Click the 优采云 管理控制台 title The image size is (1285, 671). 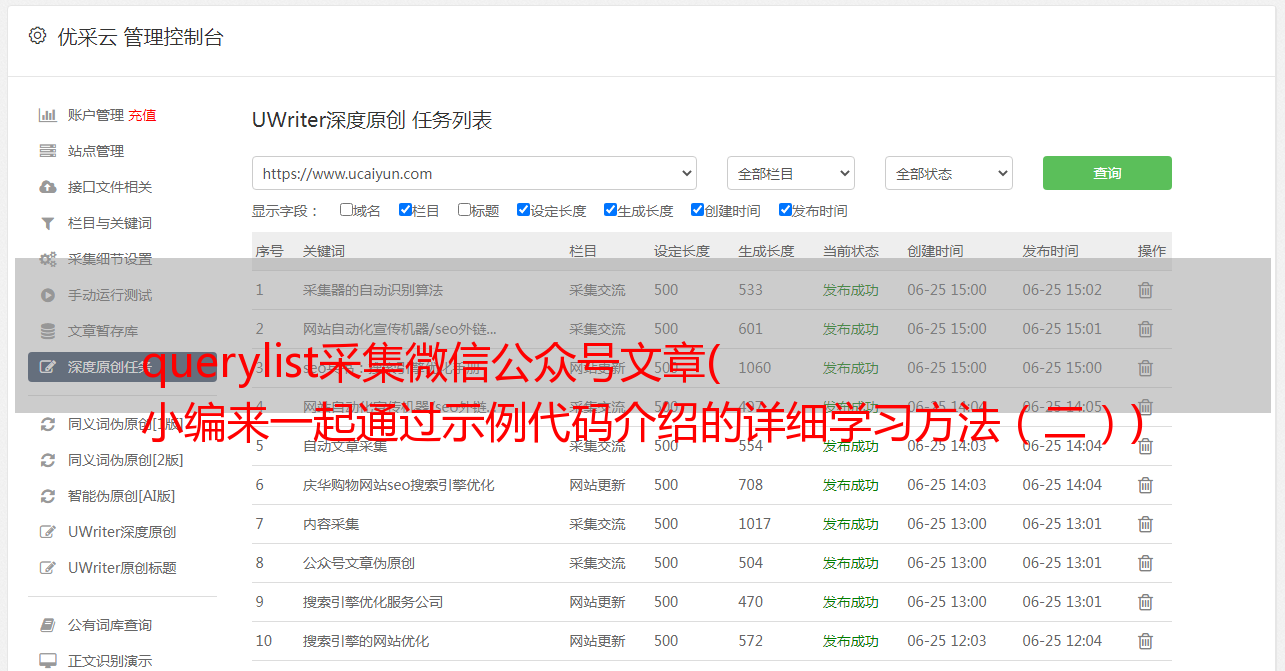[140, 37]
